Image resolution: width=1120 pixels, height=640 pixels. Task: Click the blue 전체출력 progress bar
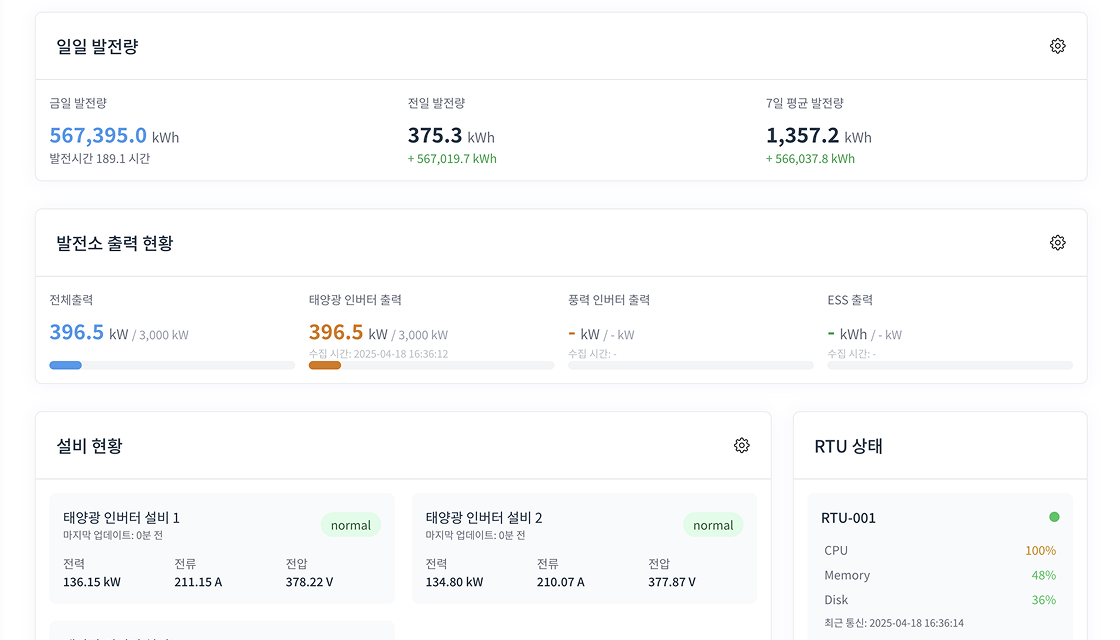[x=172, y=365]
